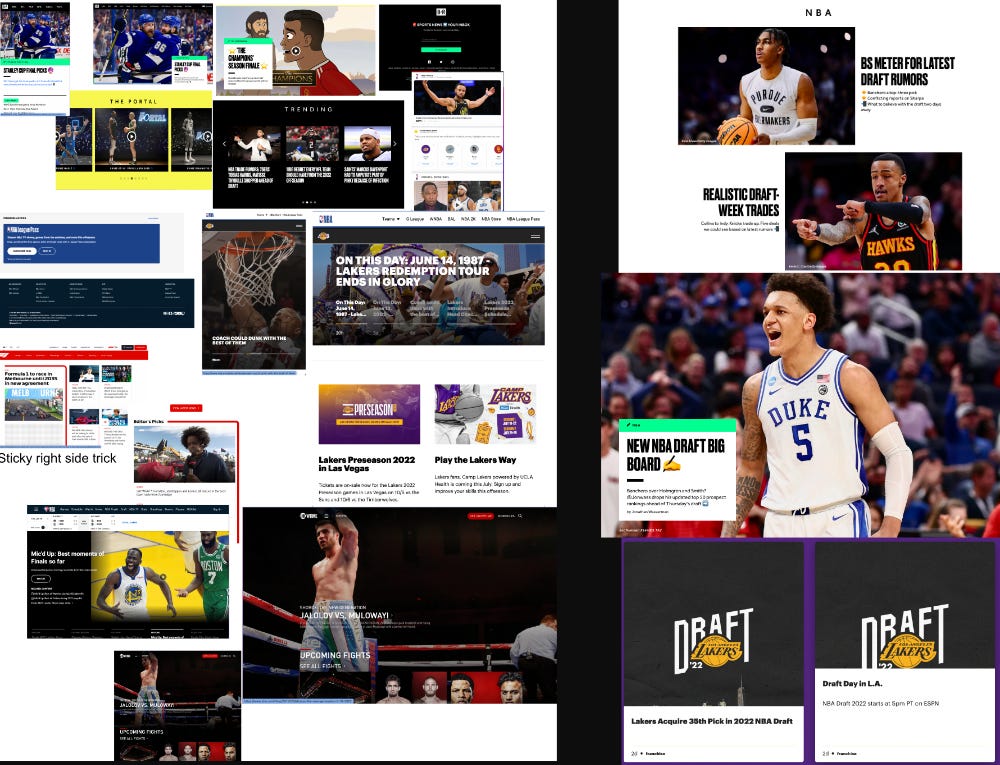1000x765 pixels.
Task: Click the Trending carousel next arrow
Action: [395, 143]
